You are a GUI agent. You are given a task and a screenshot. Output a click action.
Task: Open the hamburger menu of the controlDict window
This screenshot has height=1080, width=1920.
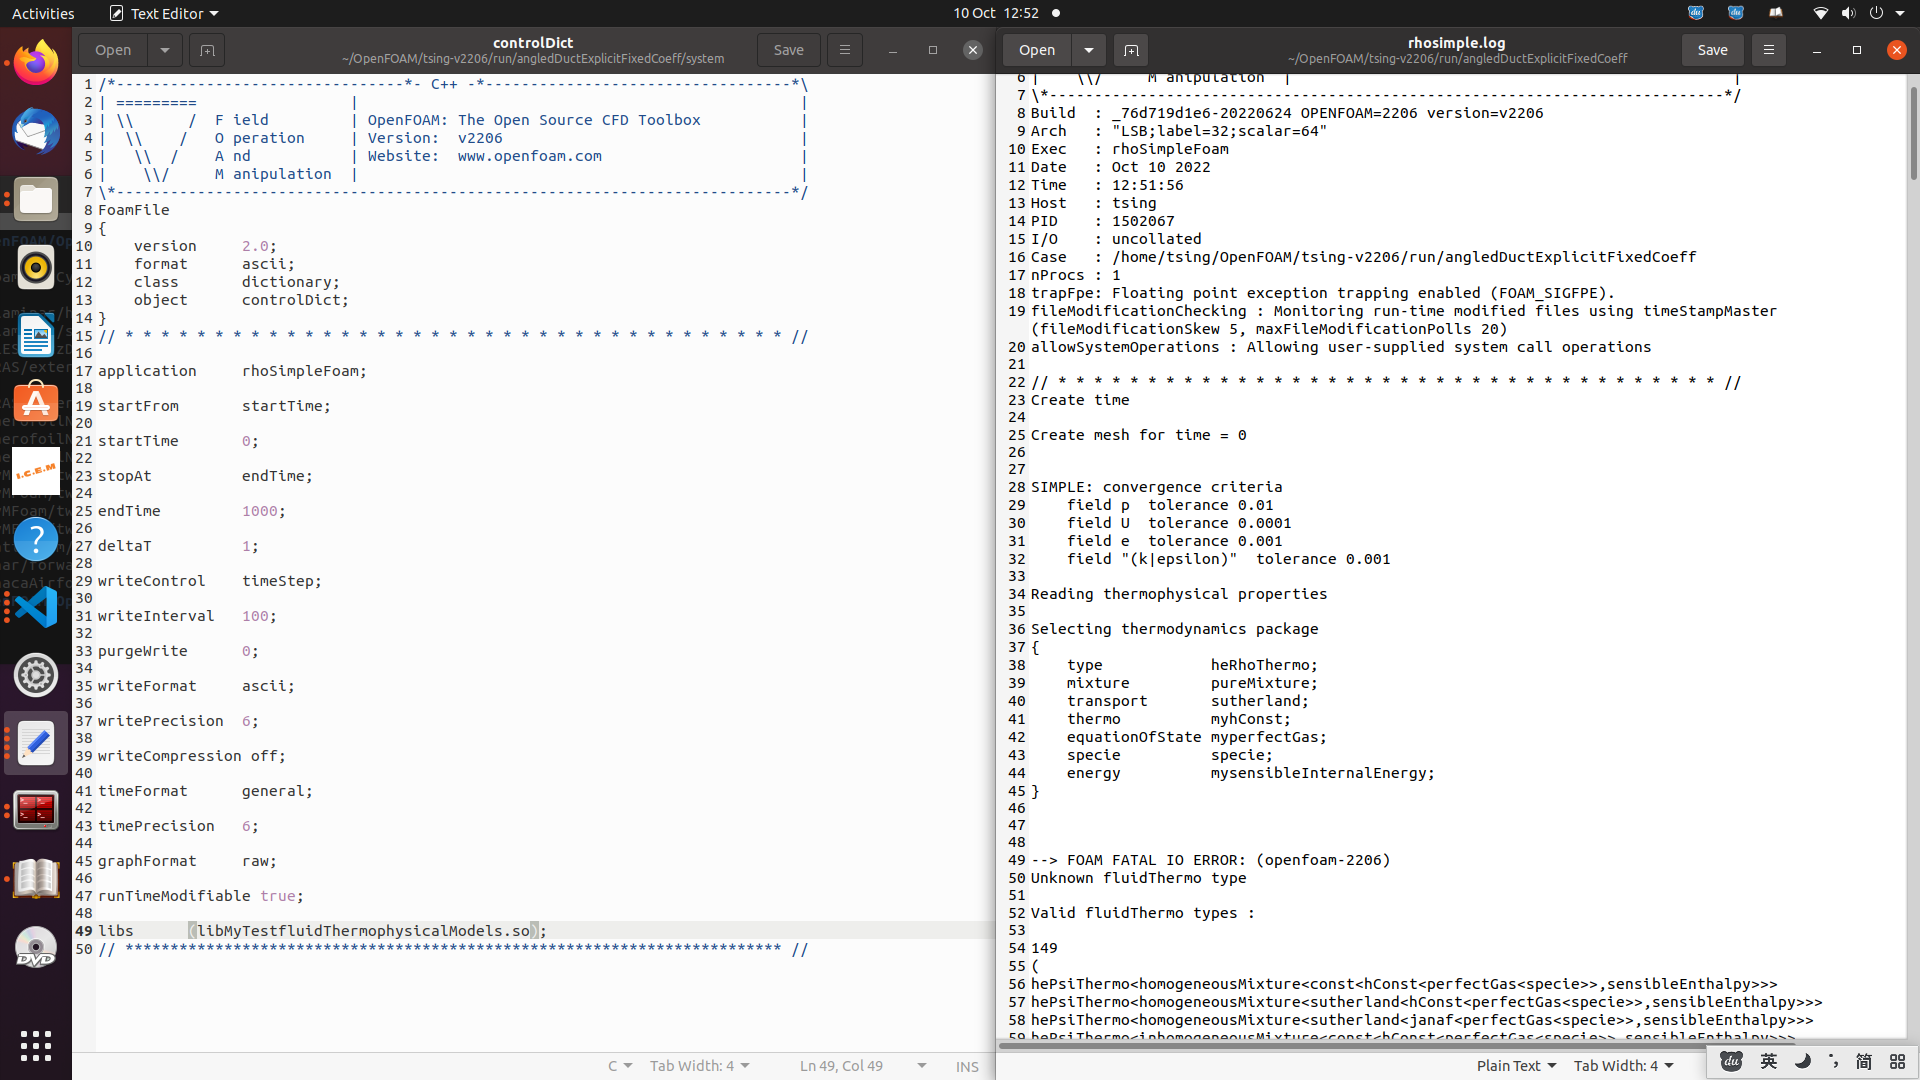tap(844, 50)
